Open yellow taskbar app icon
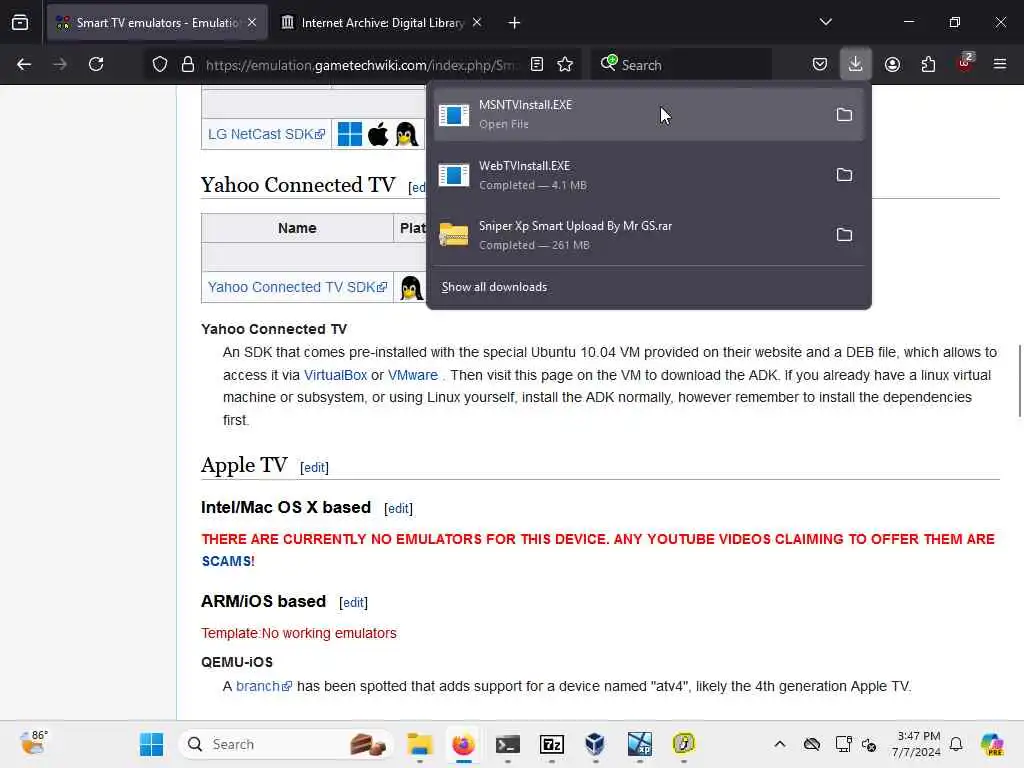The width and height of the screenshot is (1024, 768). tap(684, 743)
